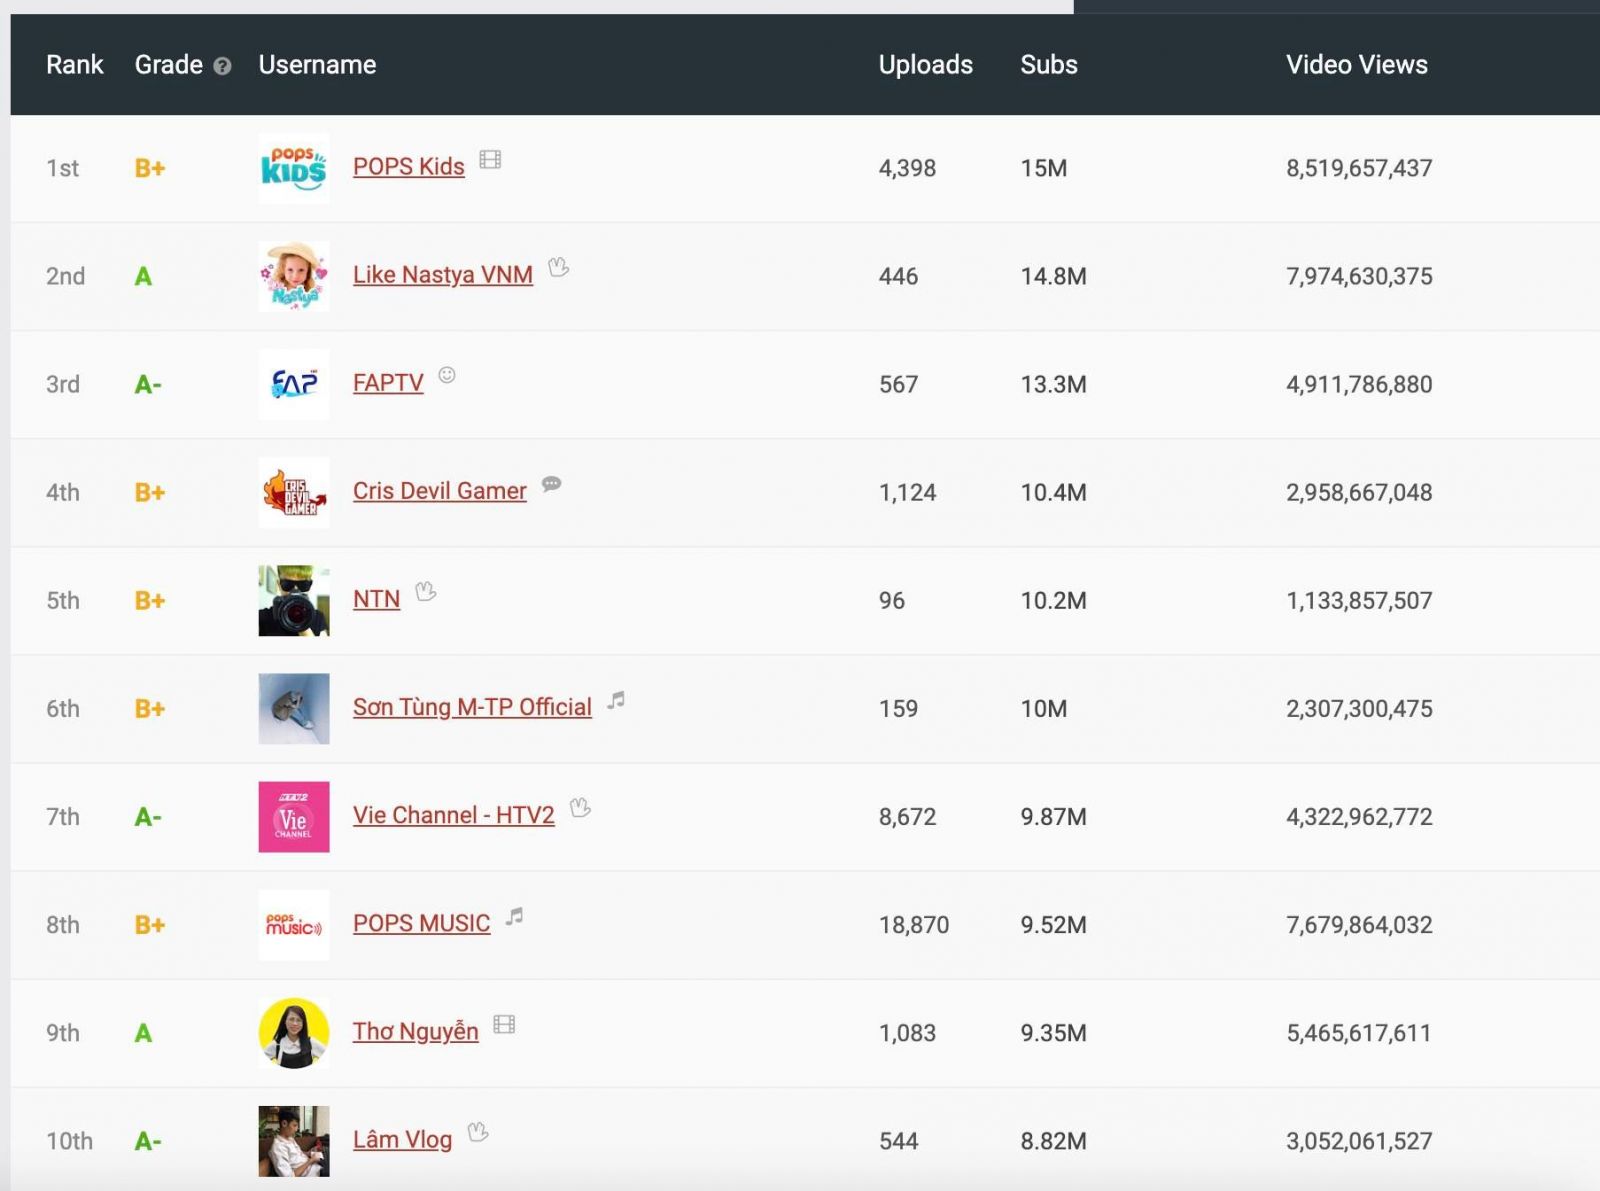Open the POPS Kids channel link
The width and height of the screenshot is (1600, 1191).
(408, 167)
